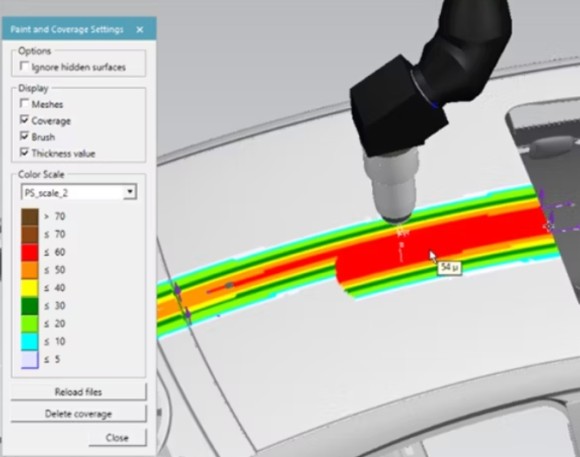Click the '> 70' scale label
This screenshot has height=457, width=580.
tap(55, 216)
